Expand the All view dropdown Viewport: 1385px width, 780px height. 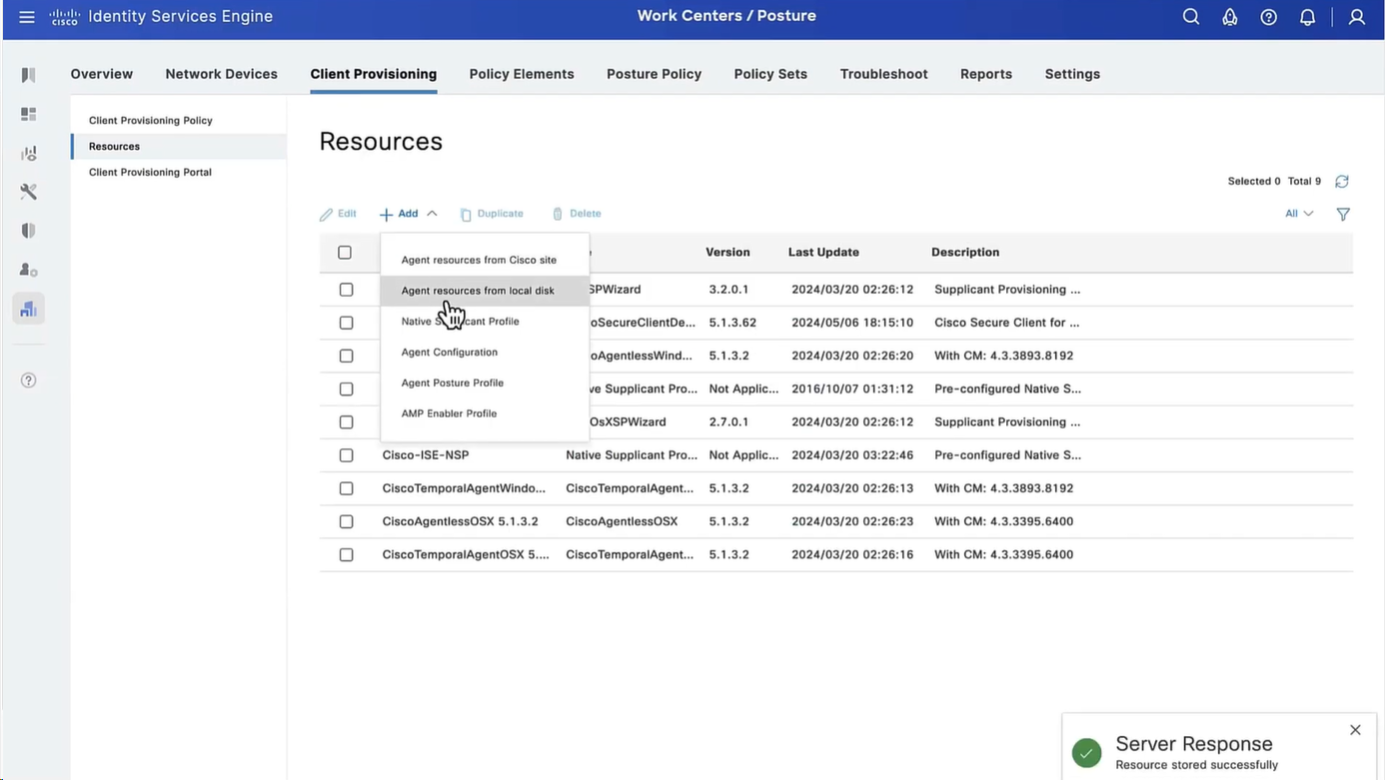point(1298,214)
